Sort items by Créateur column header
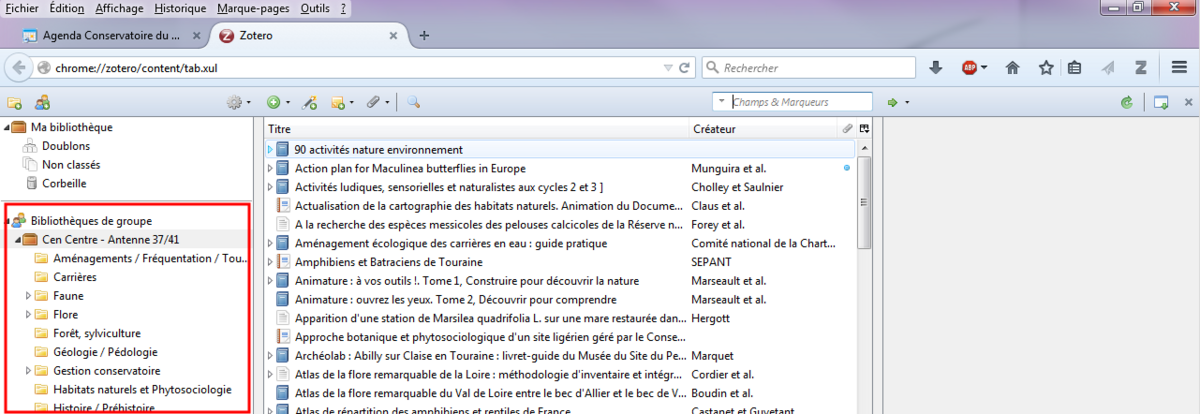This screenshot has width=1200, height=414. 760,129
